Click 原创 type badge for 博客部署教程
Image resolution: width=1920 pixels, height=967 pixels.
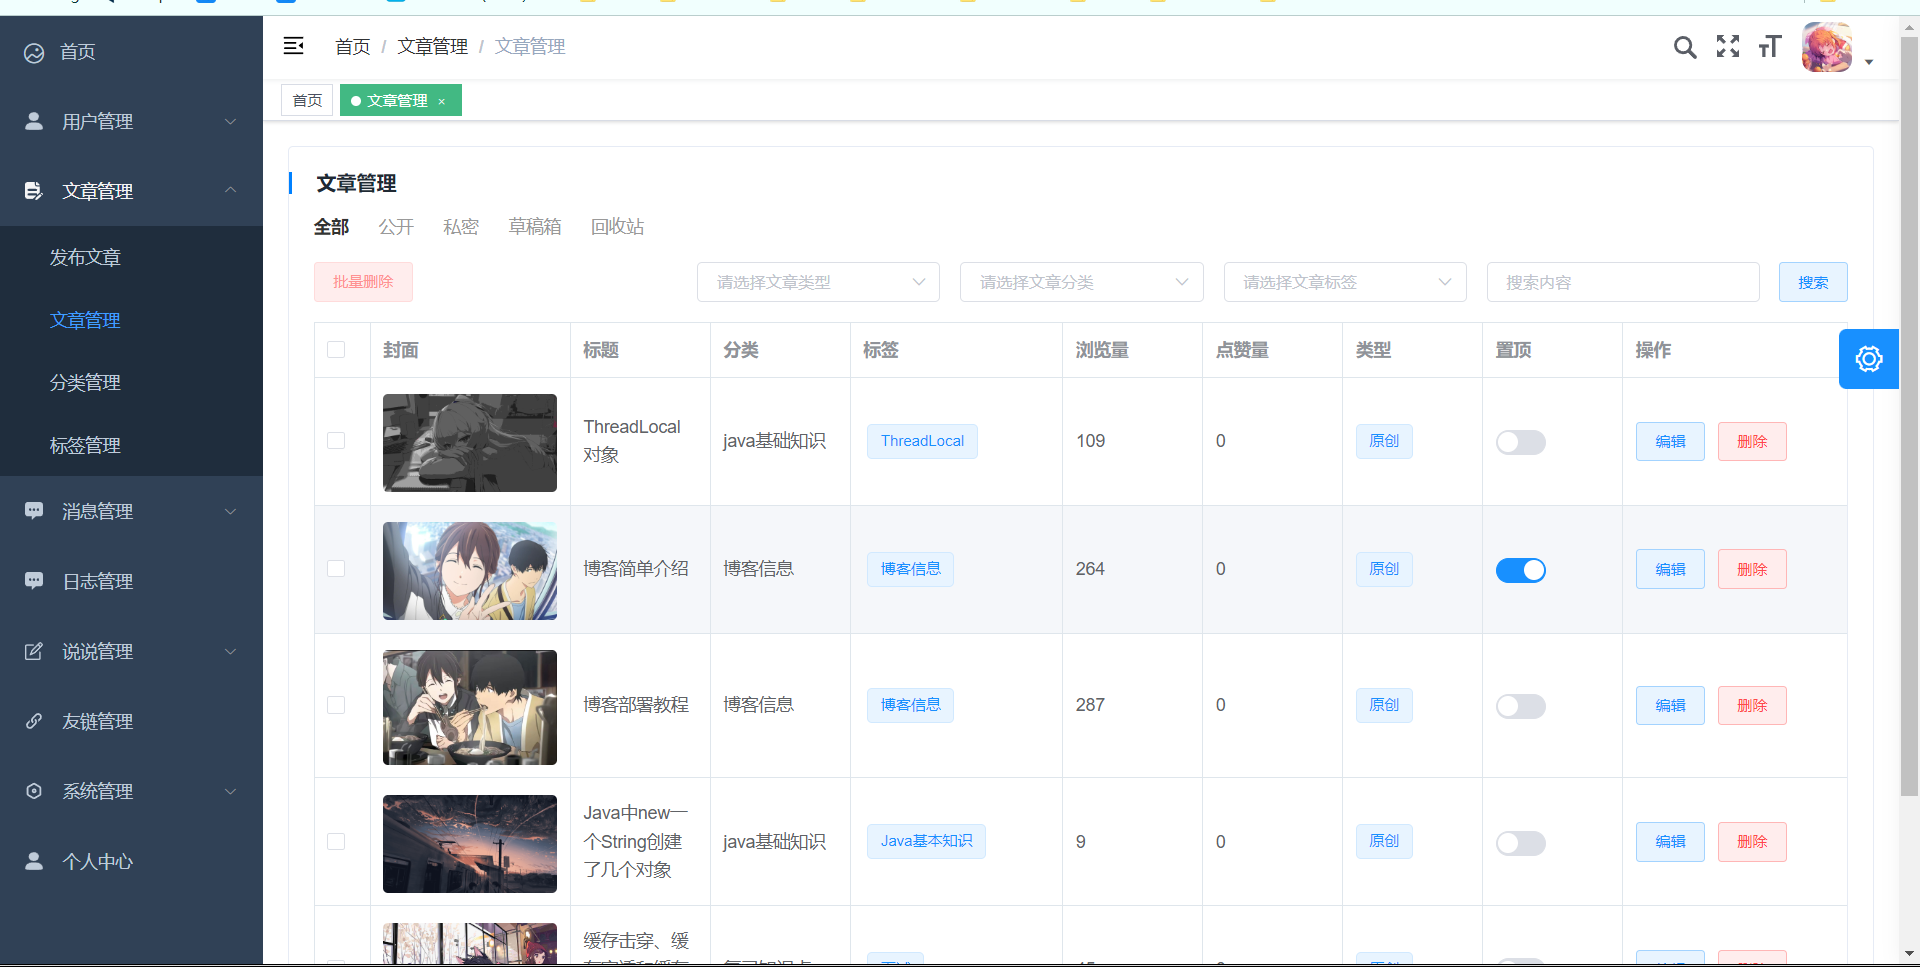pos(1384,705)
